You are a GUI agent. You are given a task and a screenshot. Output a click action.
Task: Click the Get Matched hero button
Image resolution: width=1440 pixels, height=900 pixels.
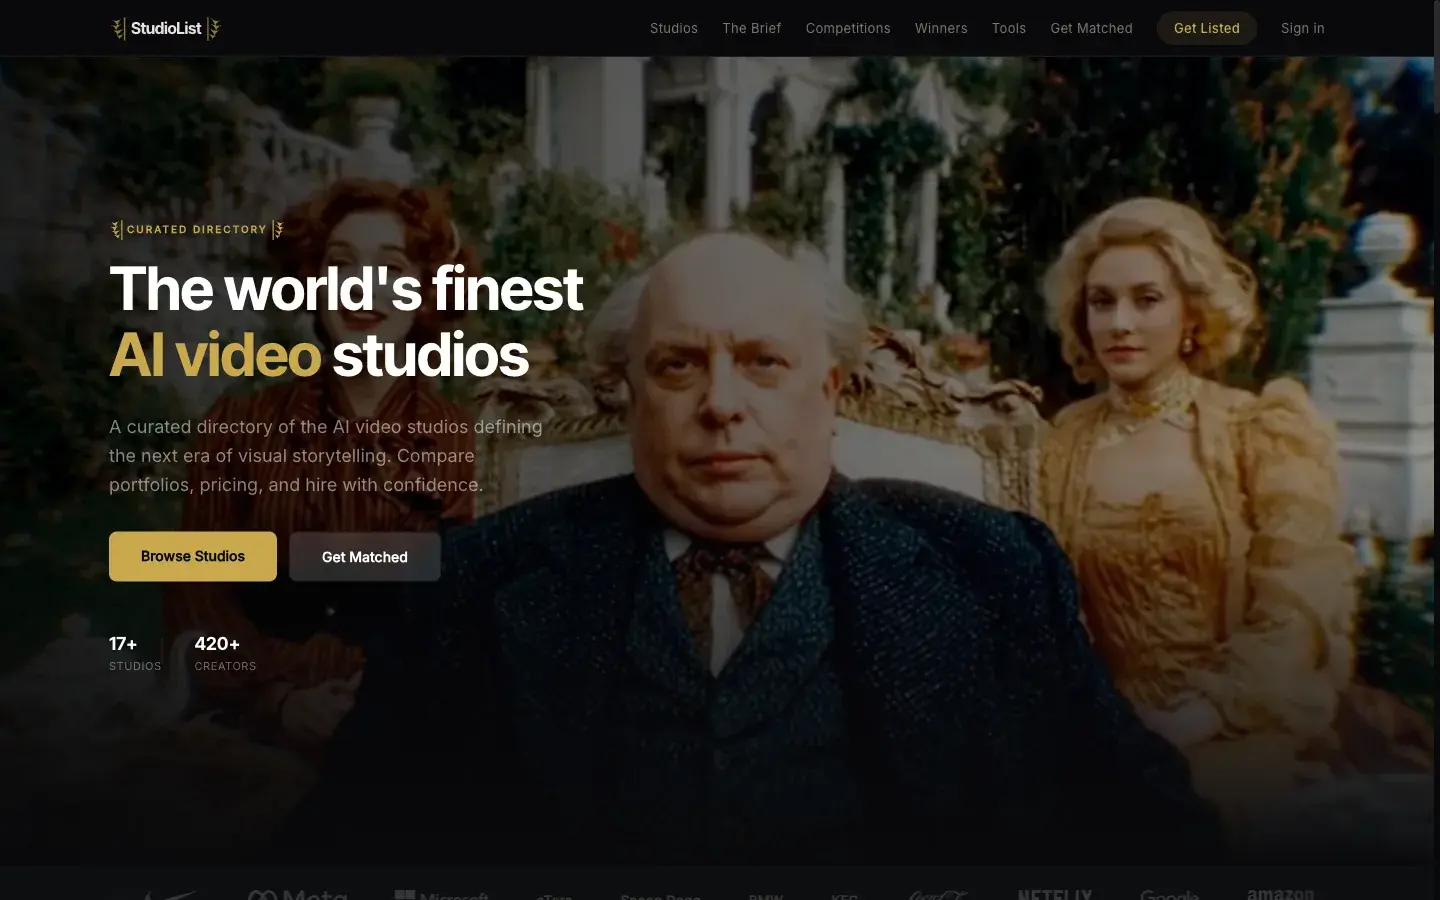coord(364,556)
